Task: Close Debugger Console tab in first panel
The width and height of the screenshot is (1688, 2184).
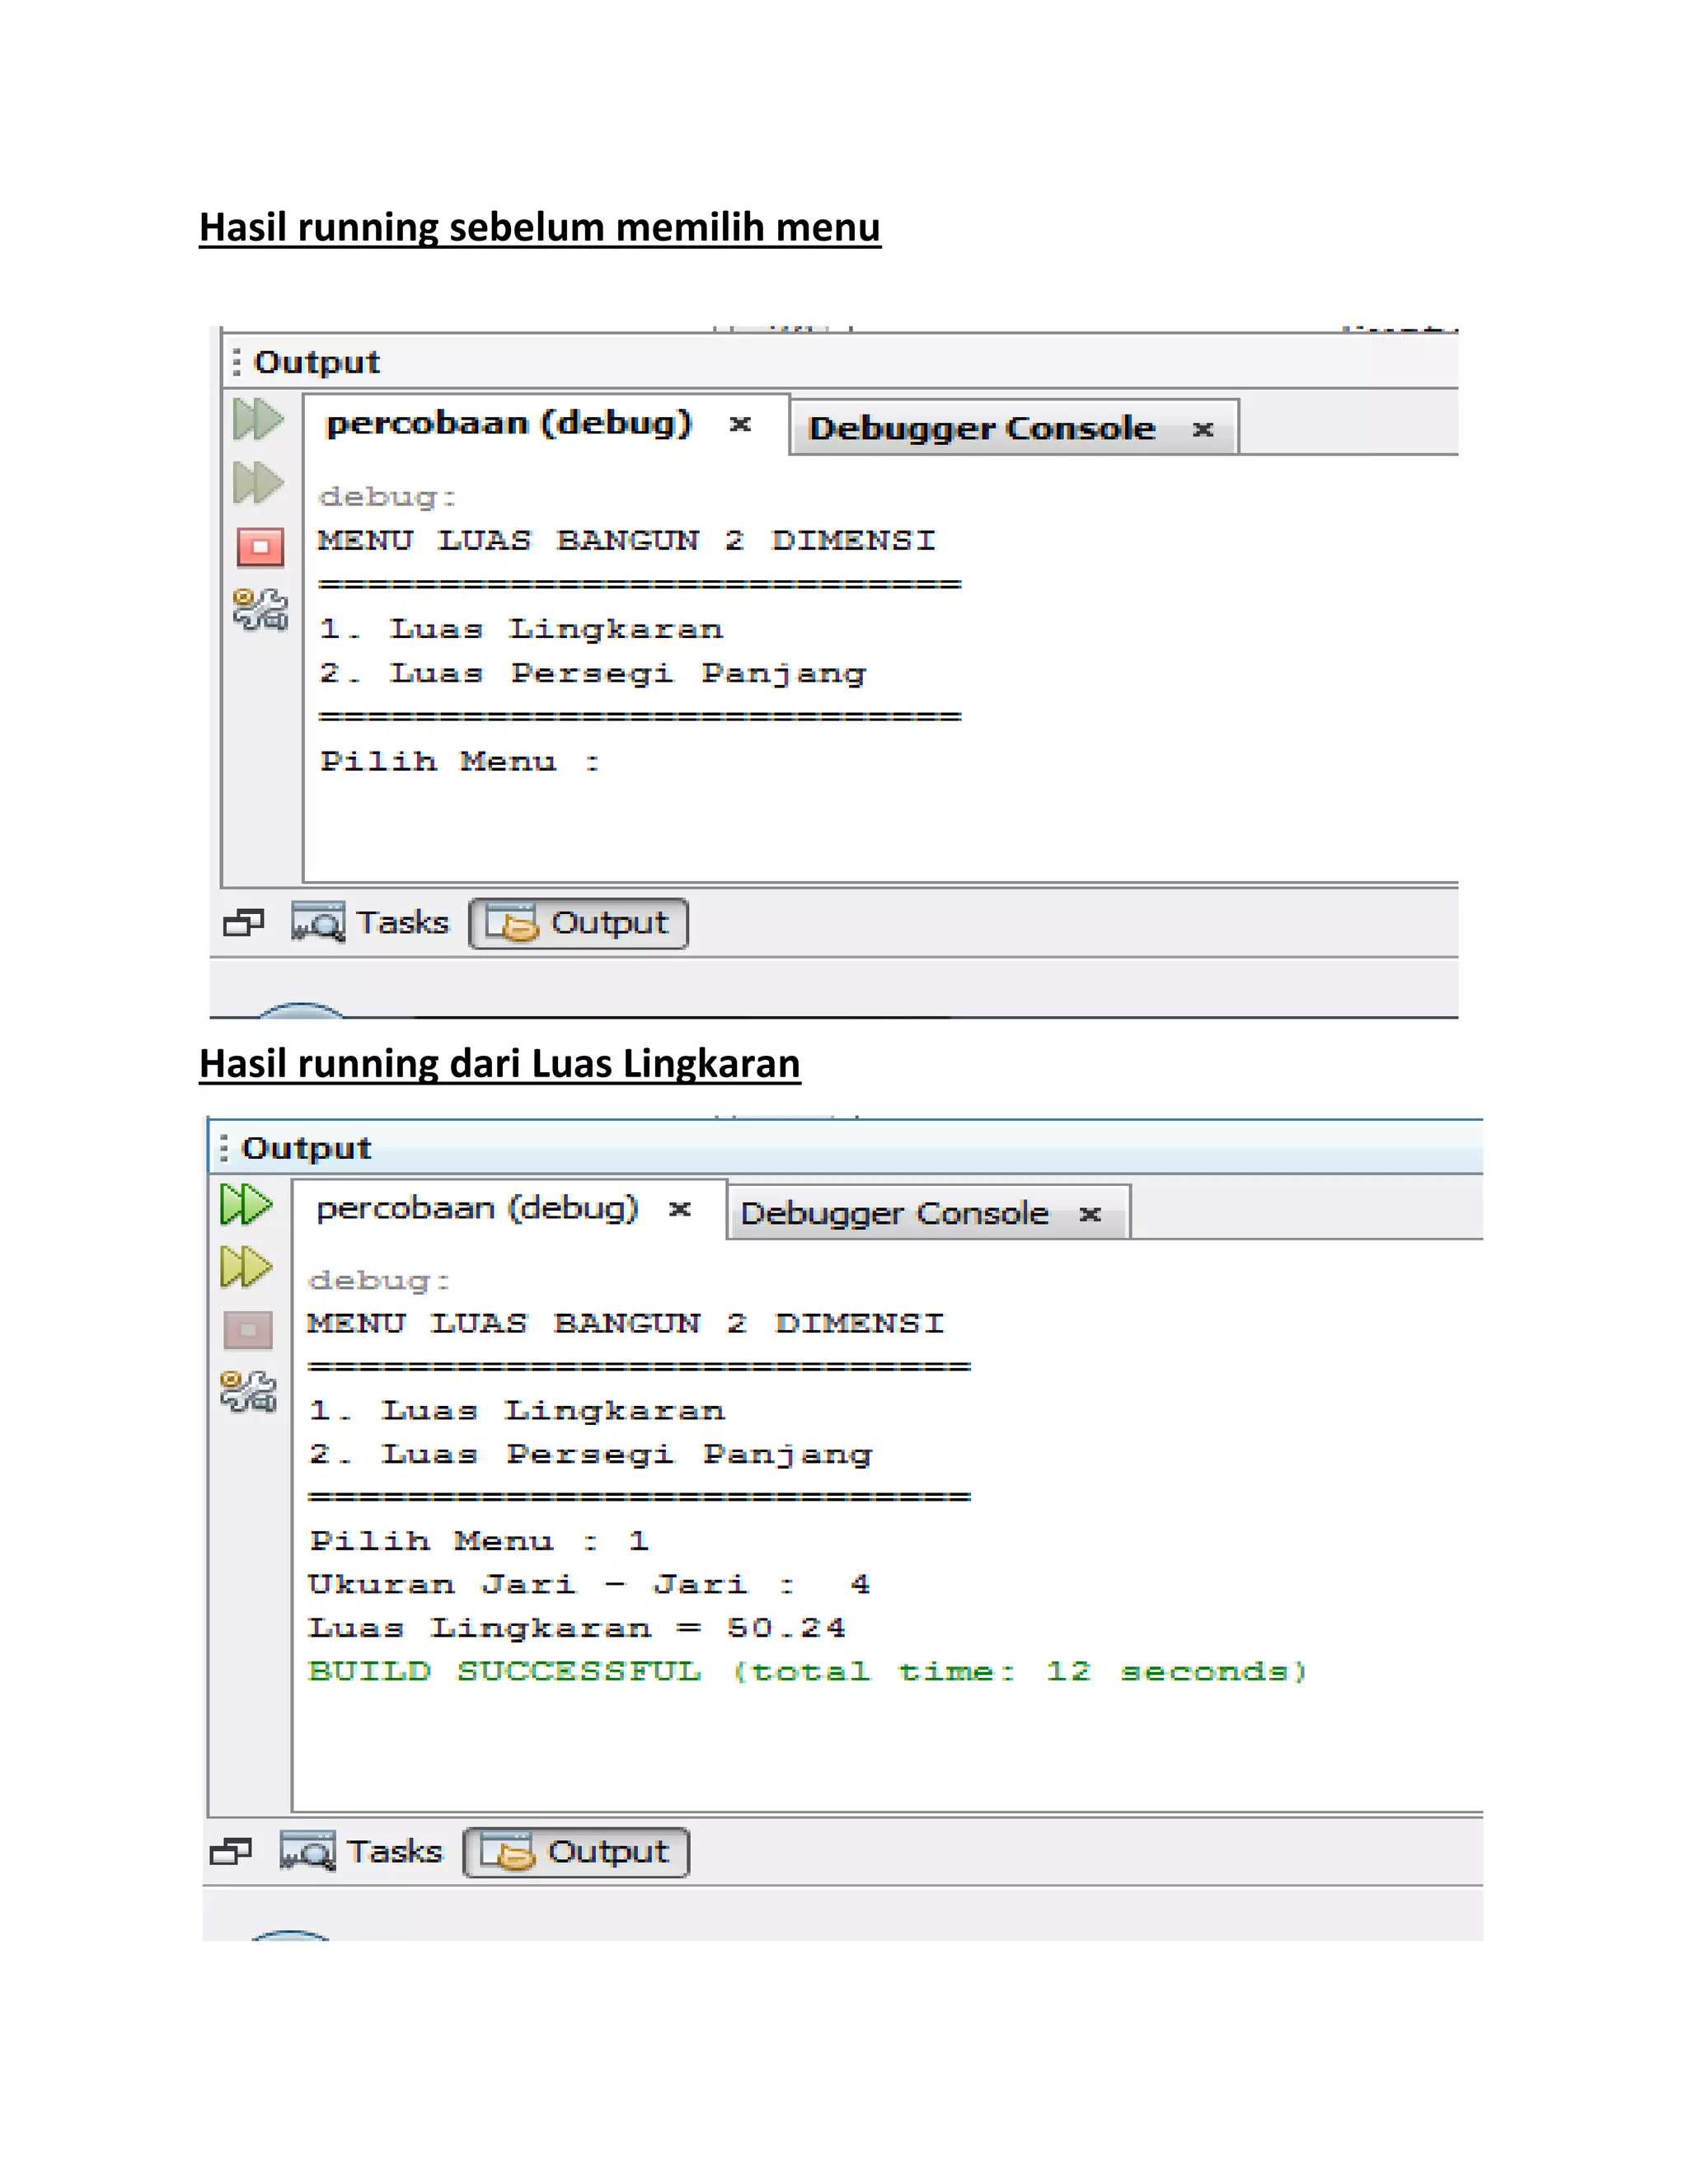Action: tap(1203, 429)
